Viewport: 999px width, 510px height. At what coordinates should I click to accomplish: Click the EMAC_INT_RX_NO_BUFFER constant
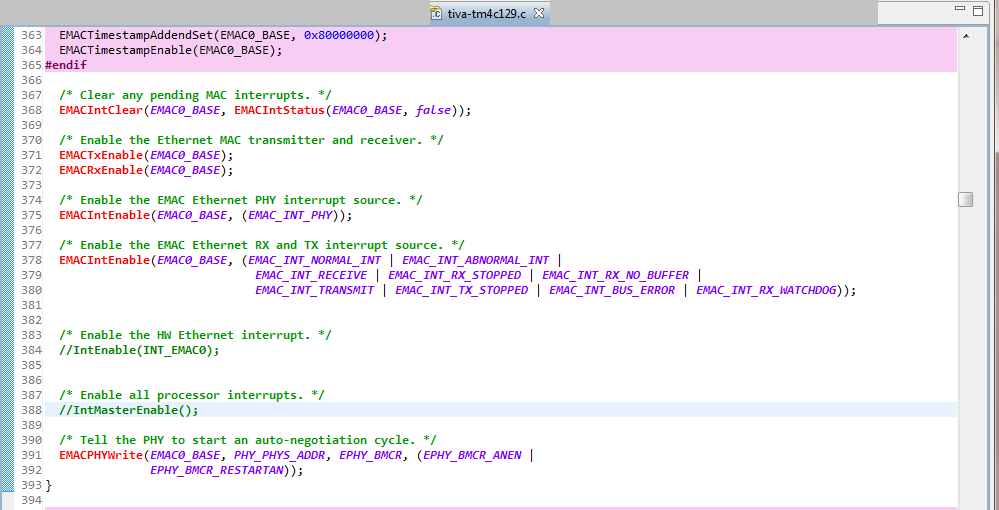tap(615, 275)
